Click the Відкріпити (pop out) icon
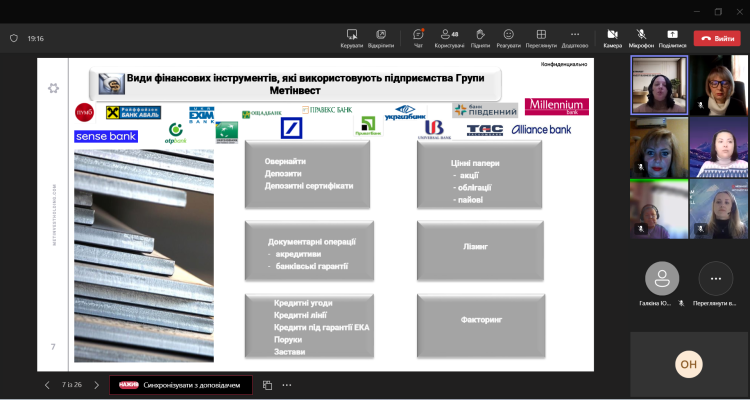The image size is (750, 400). pyautogui.click(x=381, y=37)
